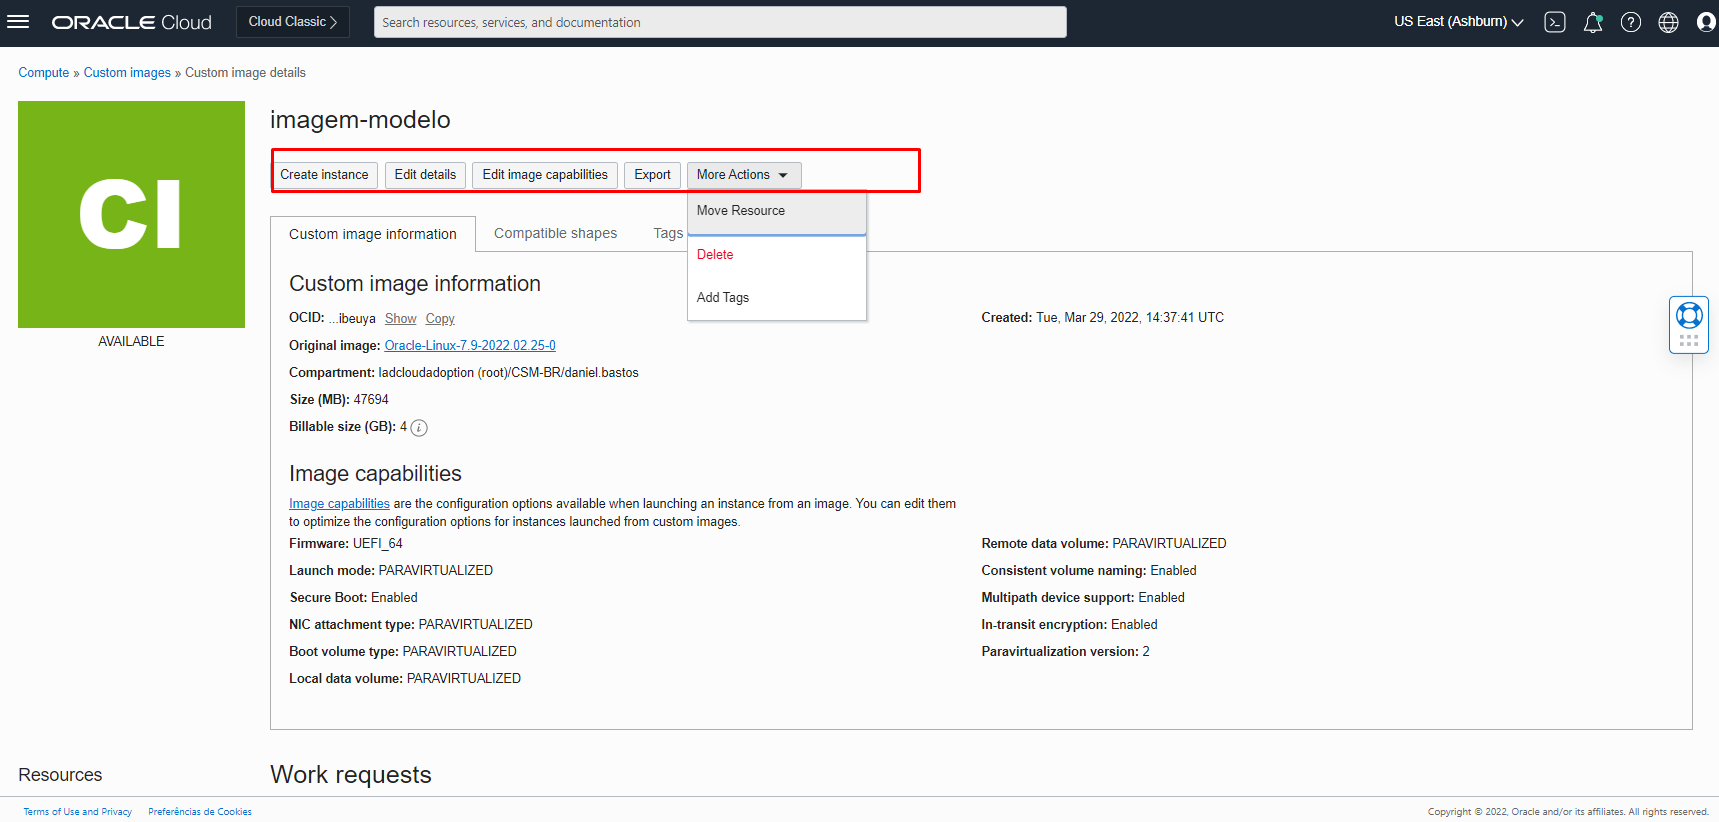Viewport: 1719px width, 822px height.
Task: Click the Paravirtualization version value
Action: coord(1146,652)
